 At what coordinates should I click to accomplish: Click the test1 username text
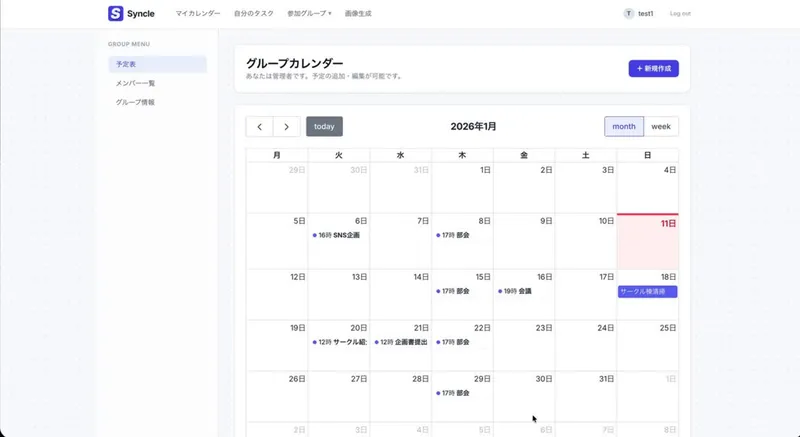tap(645, 14)
